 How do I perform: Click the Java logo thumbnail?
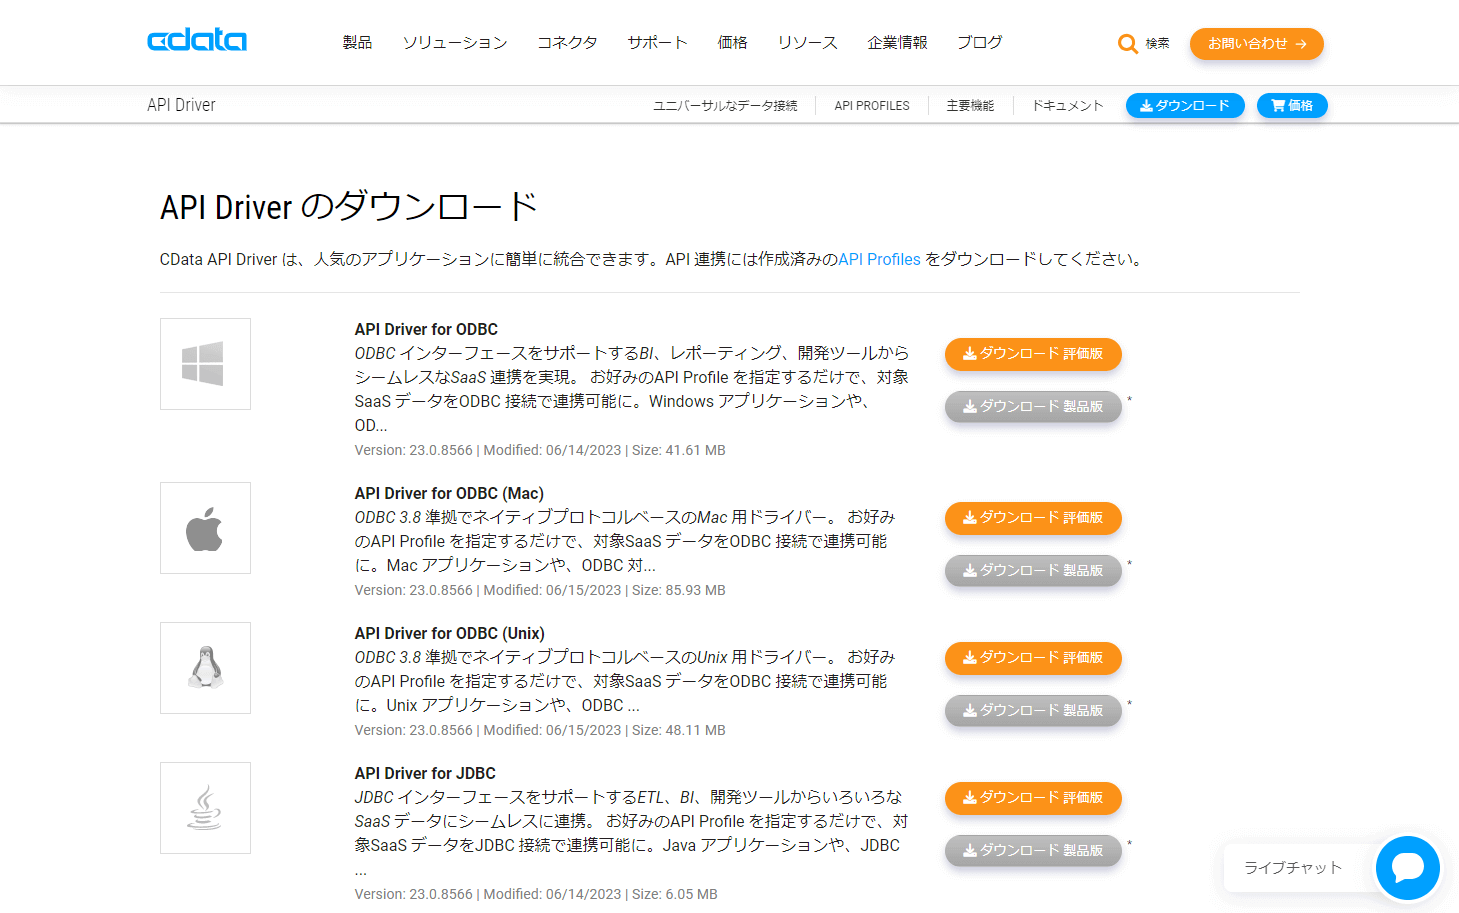click(205, 808)
